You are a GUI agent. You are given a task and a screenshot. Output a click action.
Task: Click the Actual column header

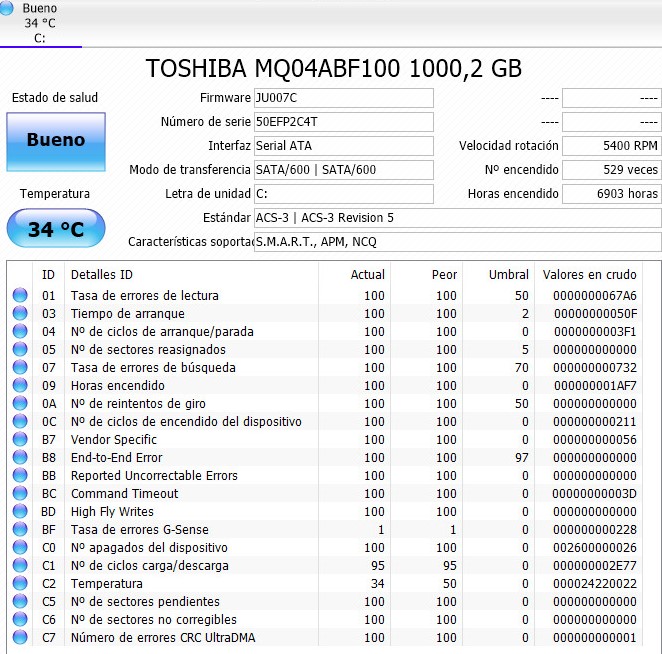pyautogui.click(x=355, y=274)
